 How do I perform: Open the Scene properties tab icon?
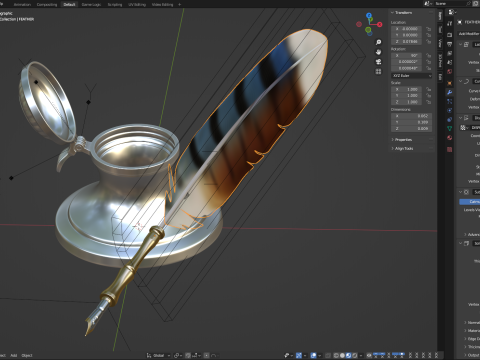(x=449, y=62)
